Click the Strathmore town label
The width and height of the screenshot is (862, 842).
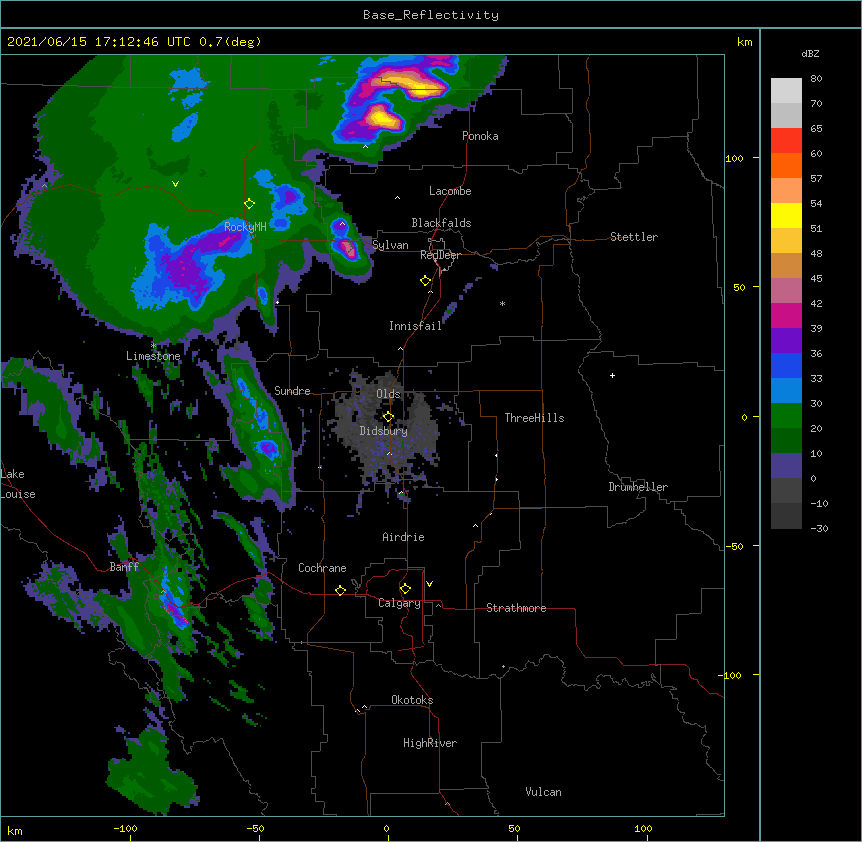pos(516,608)
